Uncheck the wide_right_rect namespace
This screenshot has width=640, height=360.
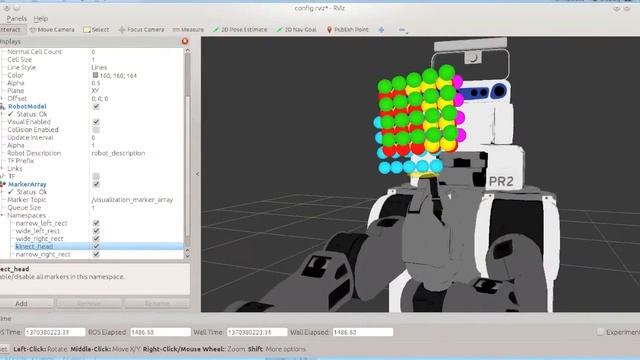click(96, 239)
